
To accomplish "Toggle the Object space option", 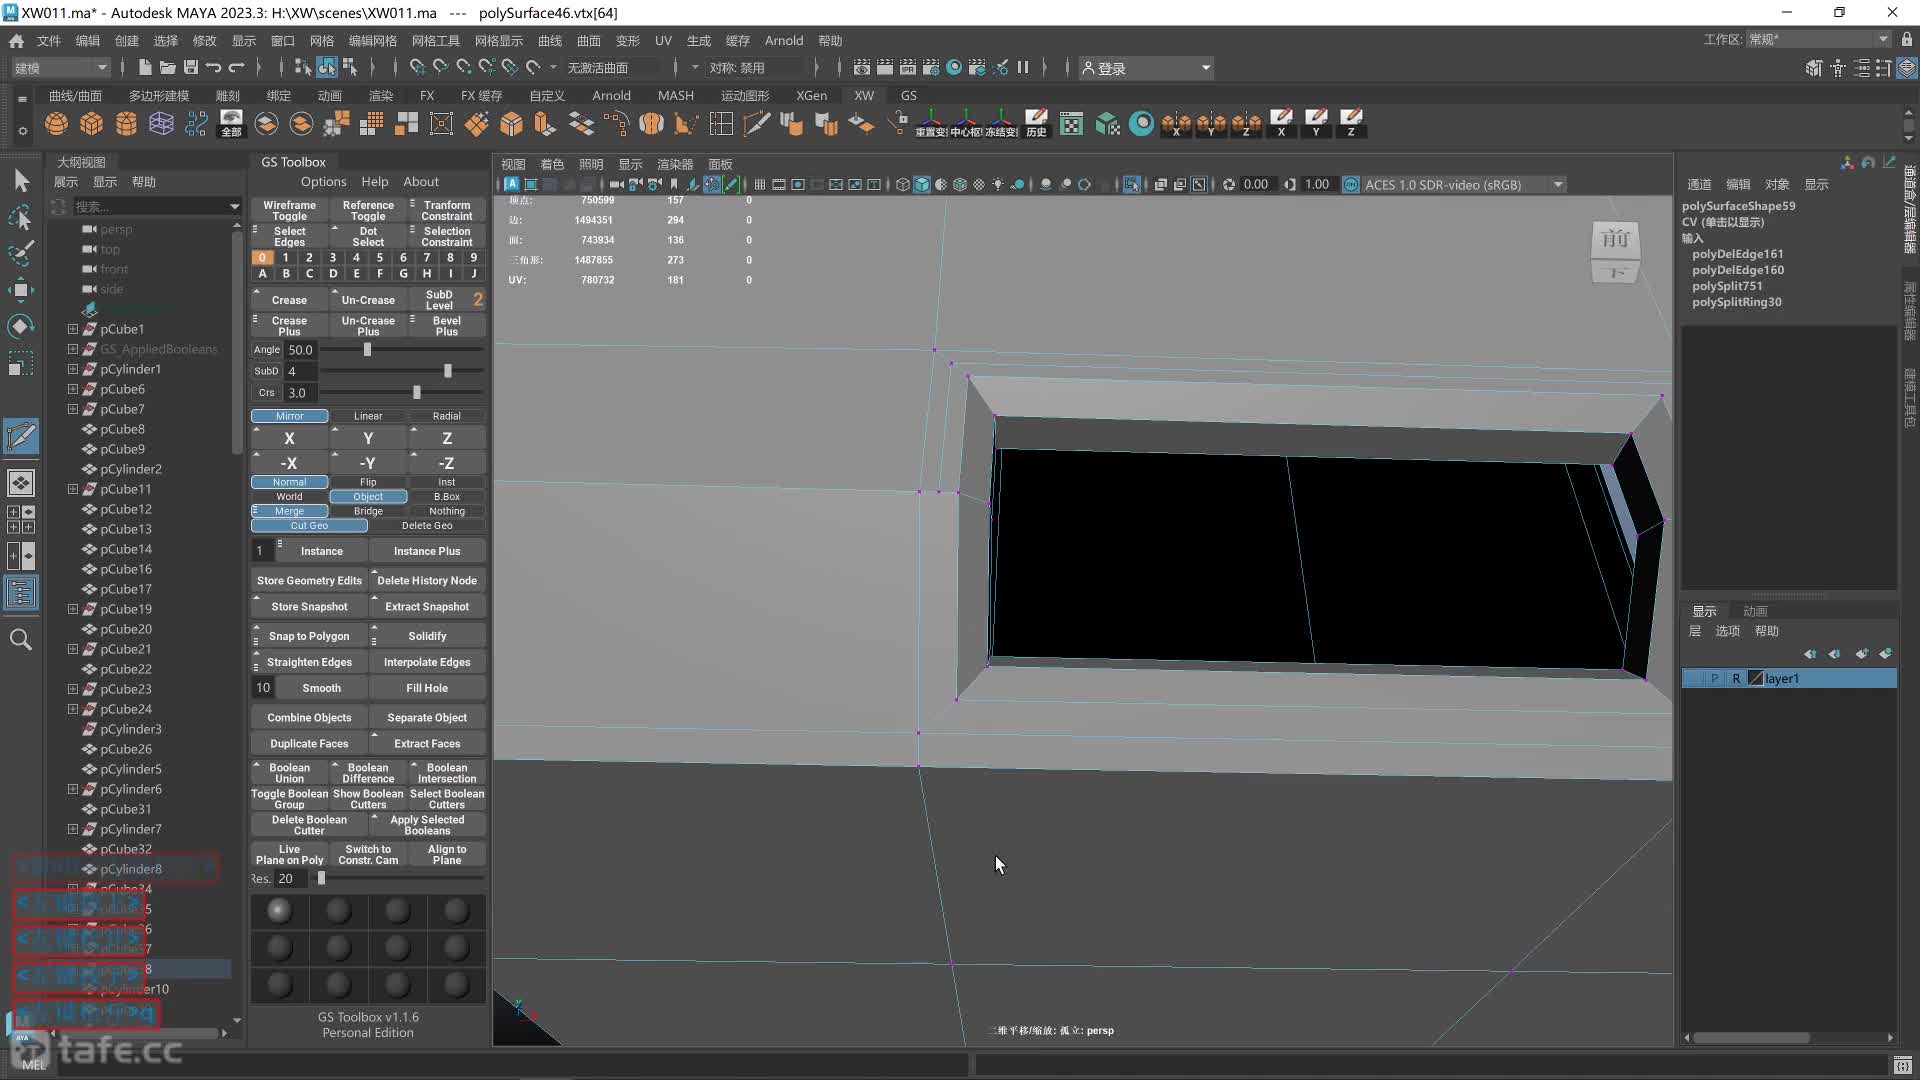I will [x=368, y=497].
